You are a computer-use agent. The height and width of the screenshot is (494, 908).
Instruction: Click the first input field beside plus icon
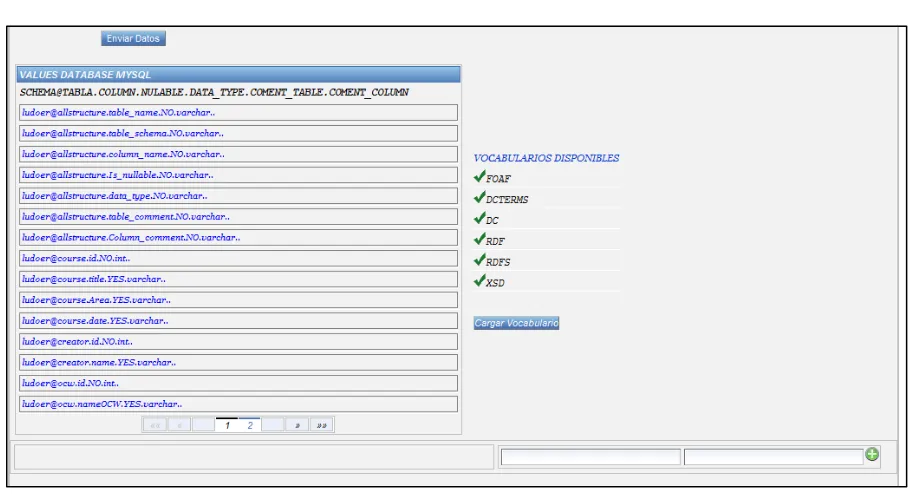pos(591,457)
